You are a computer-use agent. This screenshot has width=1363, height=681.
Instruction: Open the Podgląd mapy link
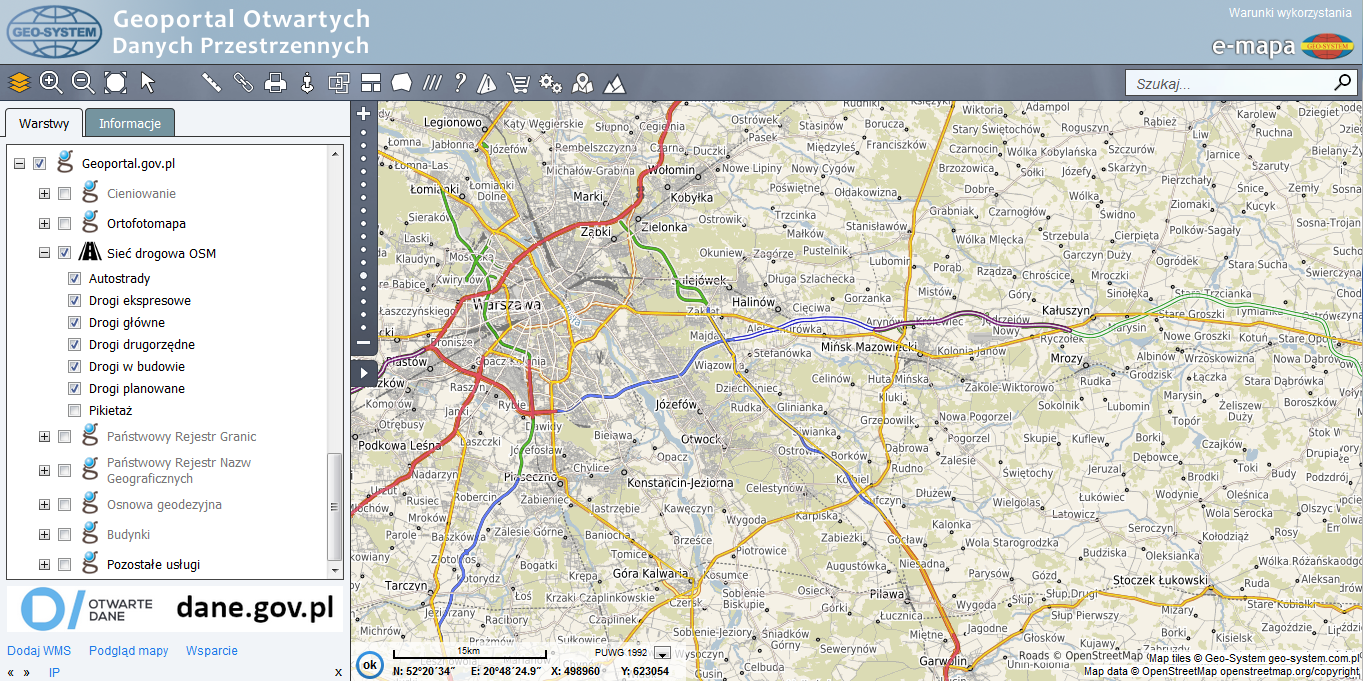click(x=129, y=651)
